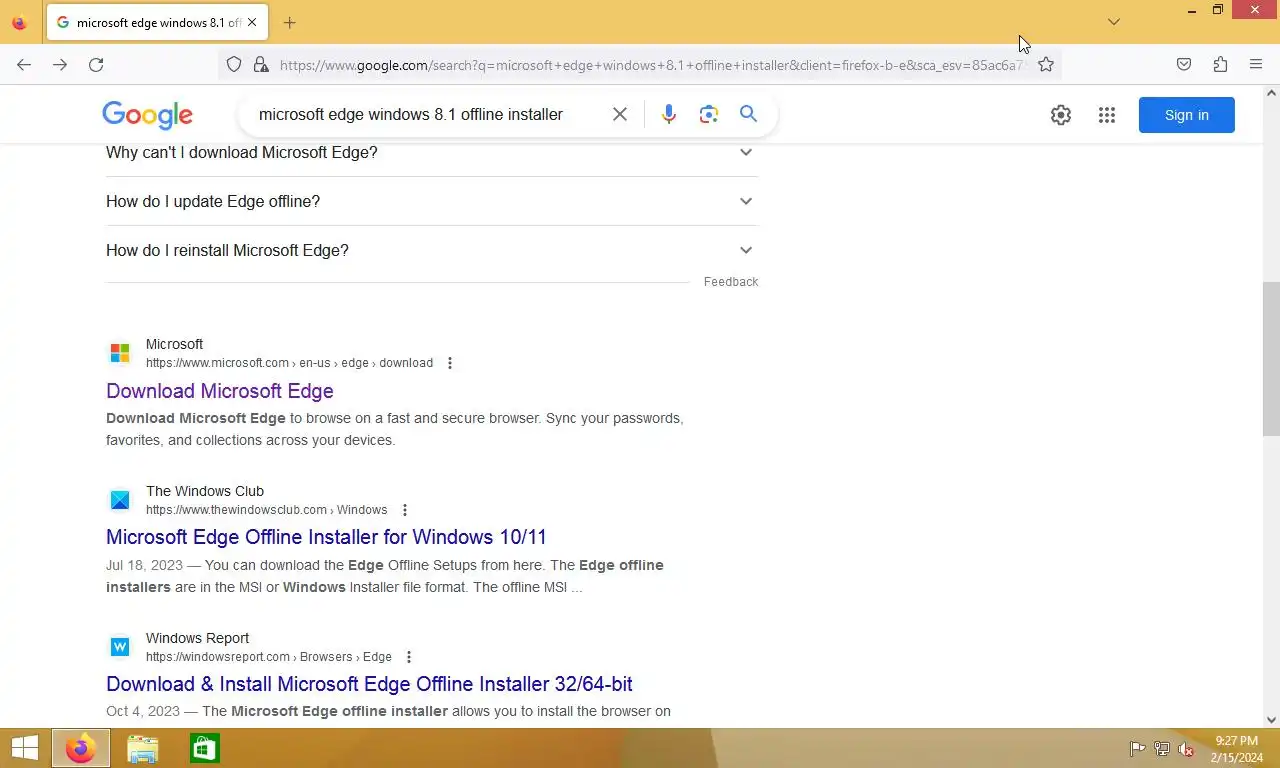1280x768 pixels.
Task: Bookmark this page with star
Action: click(x=1046, y=65)
